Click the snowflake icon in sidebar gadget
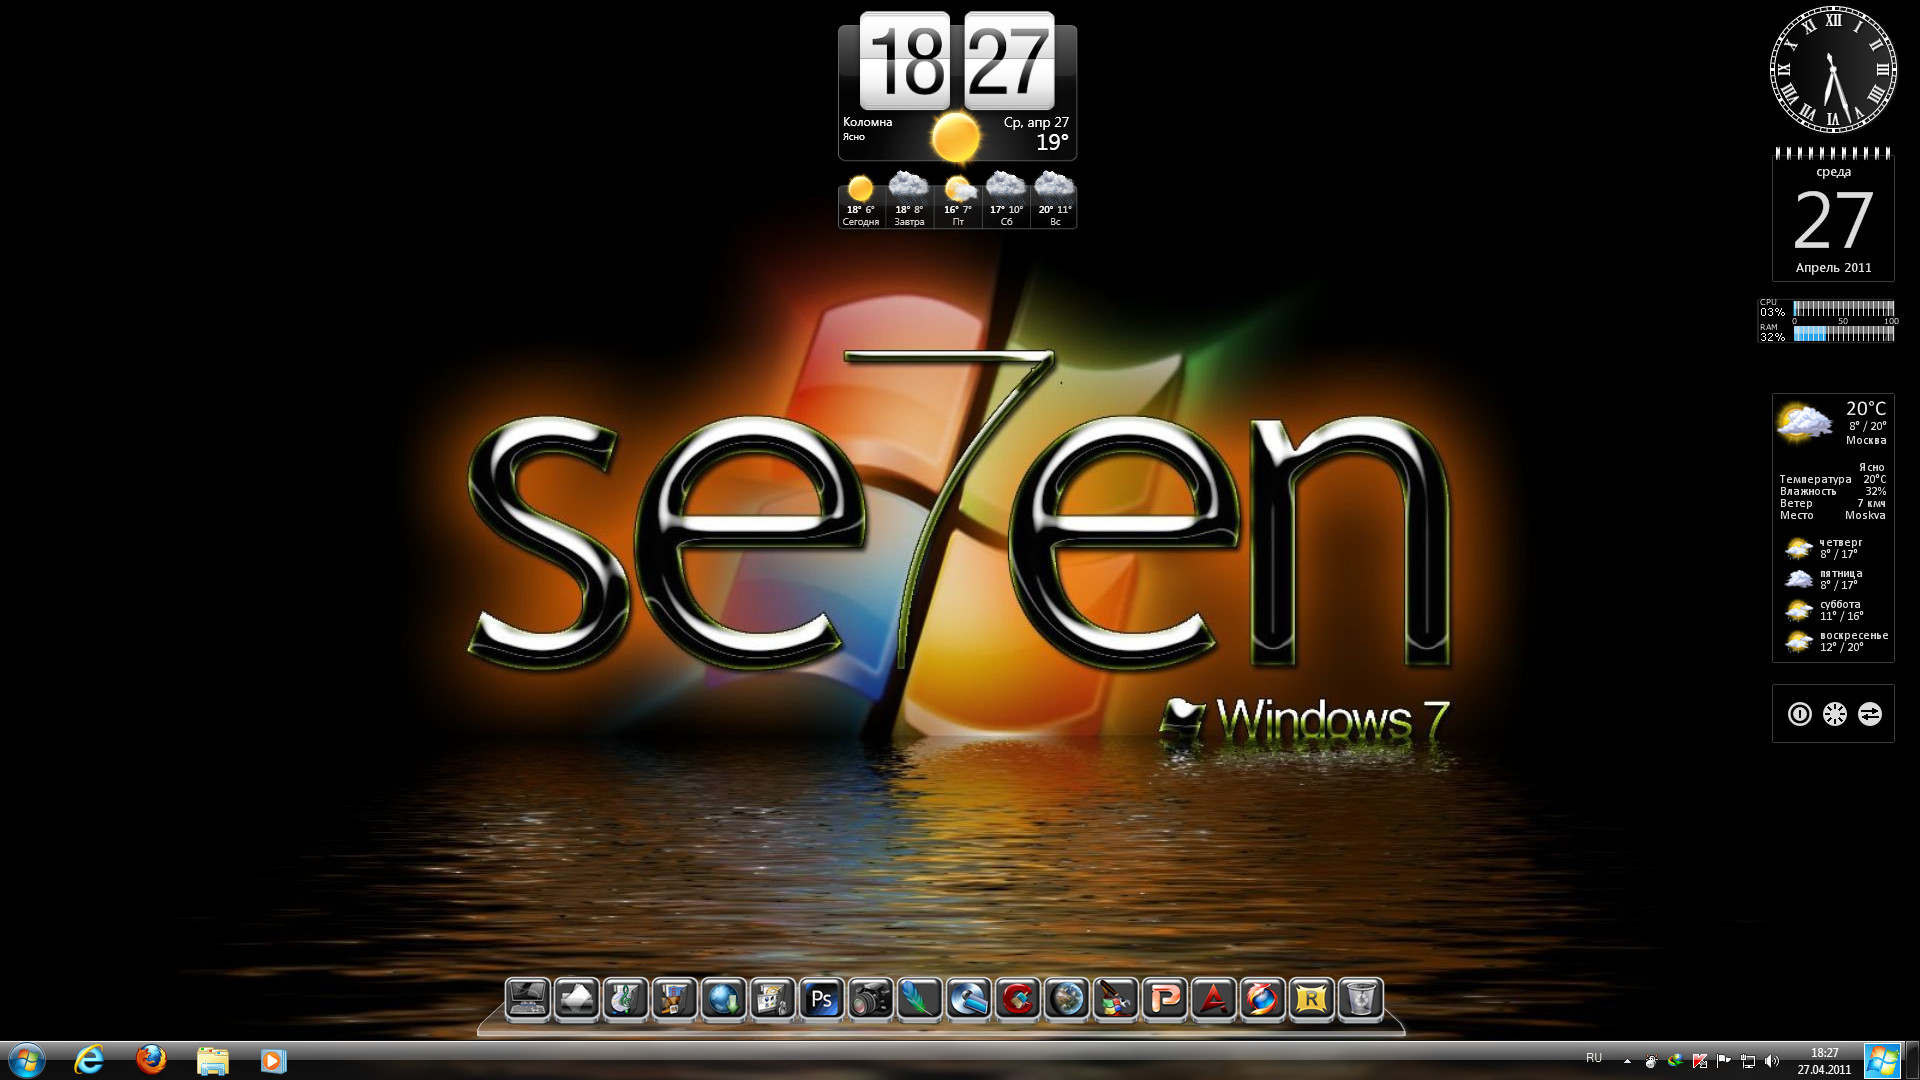This screenshot has width=1920, height=1080. [1834, 714]
